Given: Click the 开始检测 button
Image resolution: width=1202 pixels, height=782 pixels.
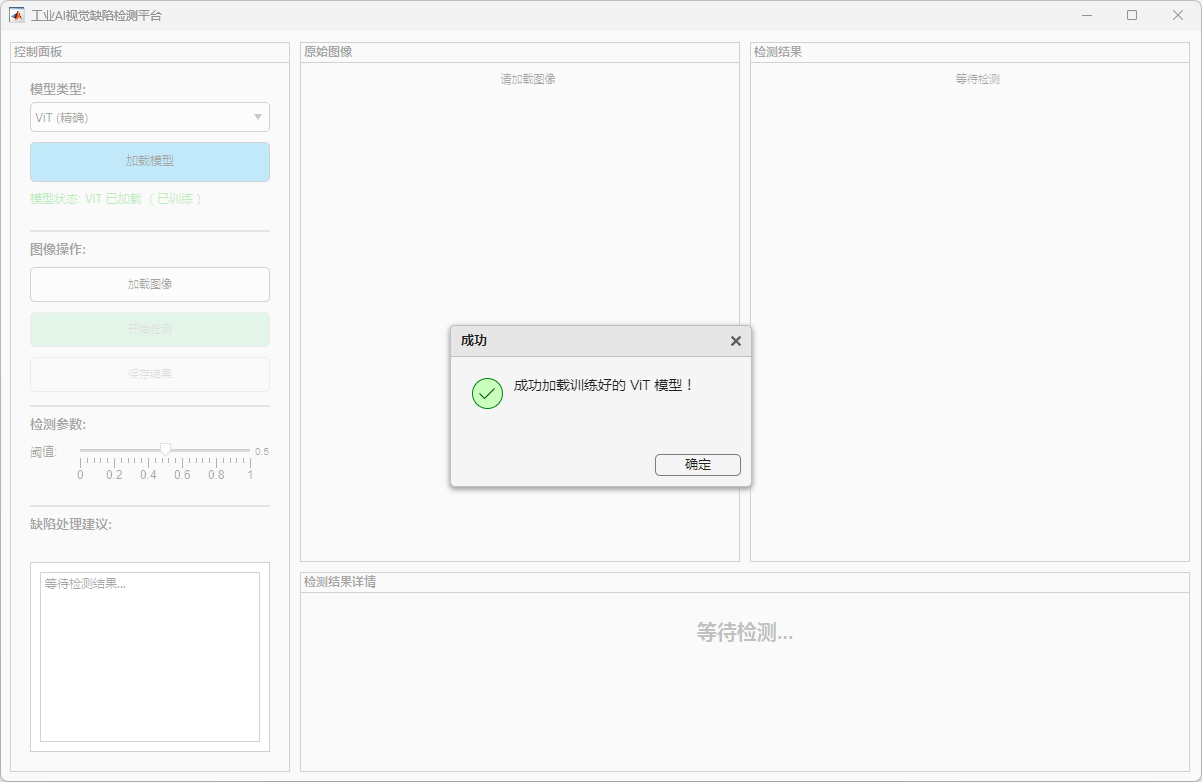Looking at the screenshot, I should [150, 329].
